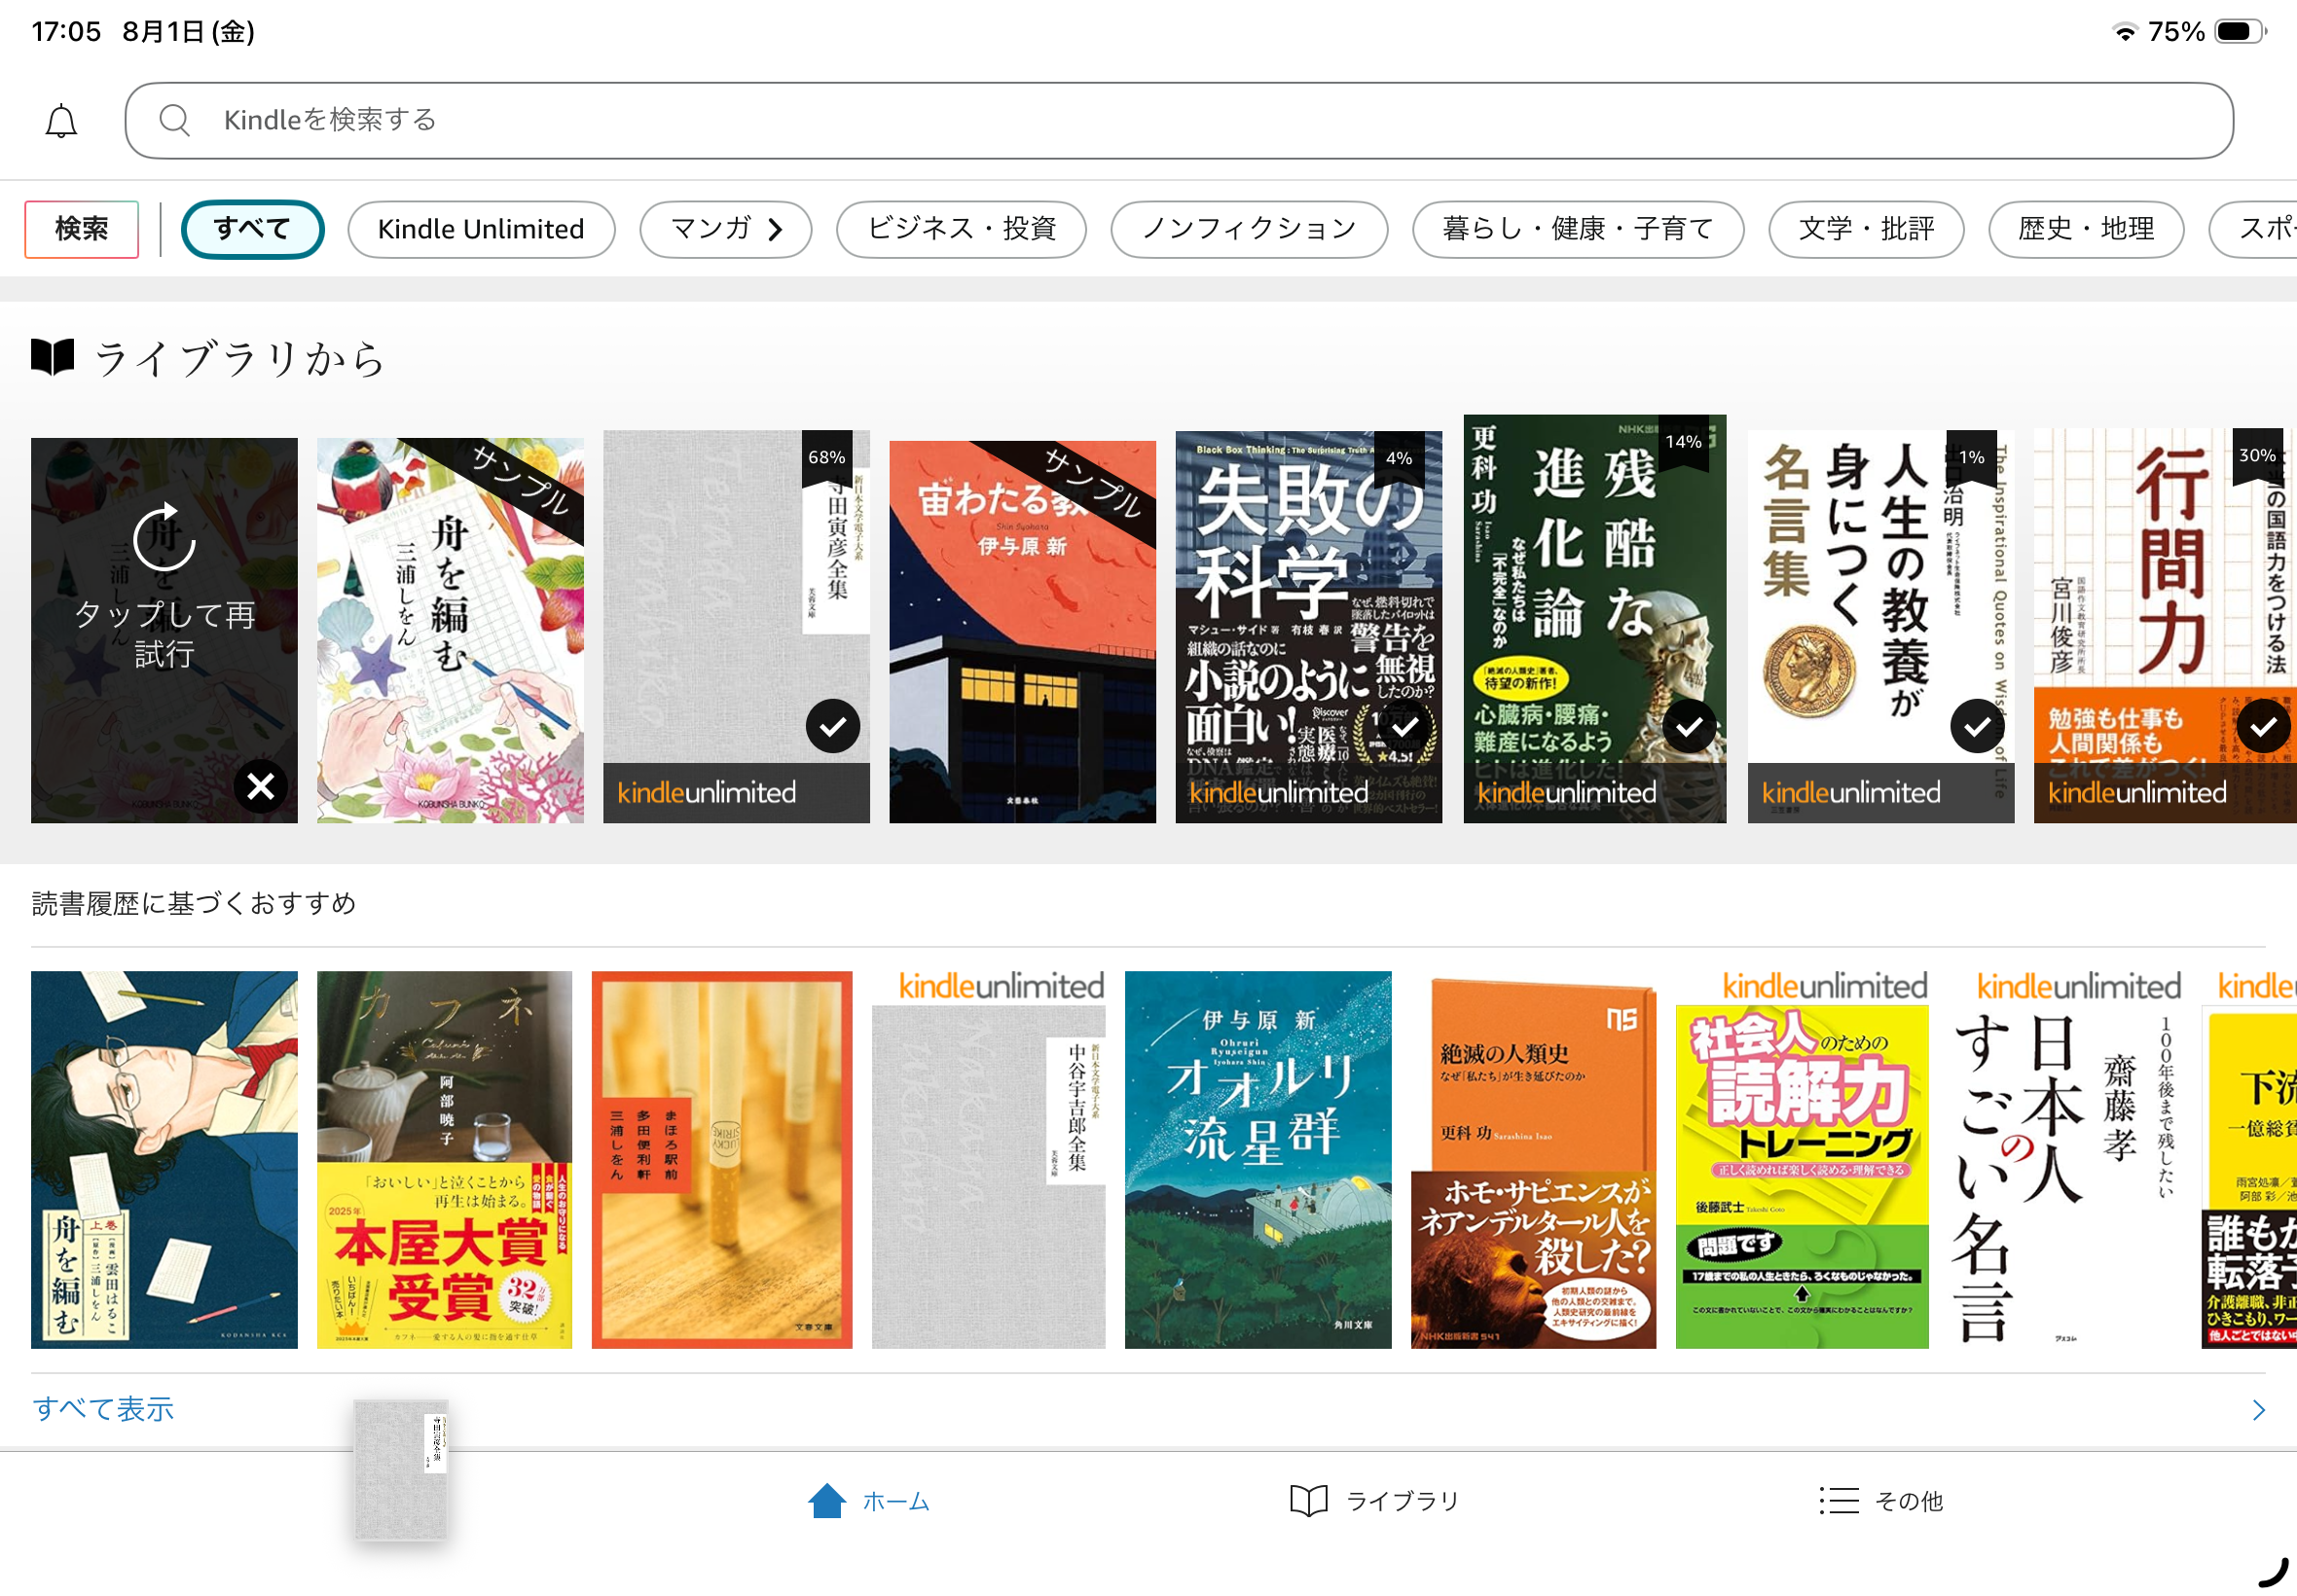Tap the 14% progress badge
Screen dimensions: 2297x1596
tap(1684, 442)
